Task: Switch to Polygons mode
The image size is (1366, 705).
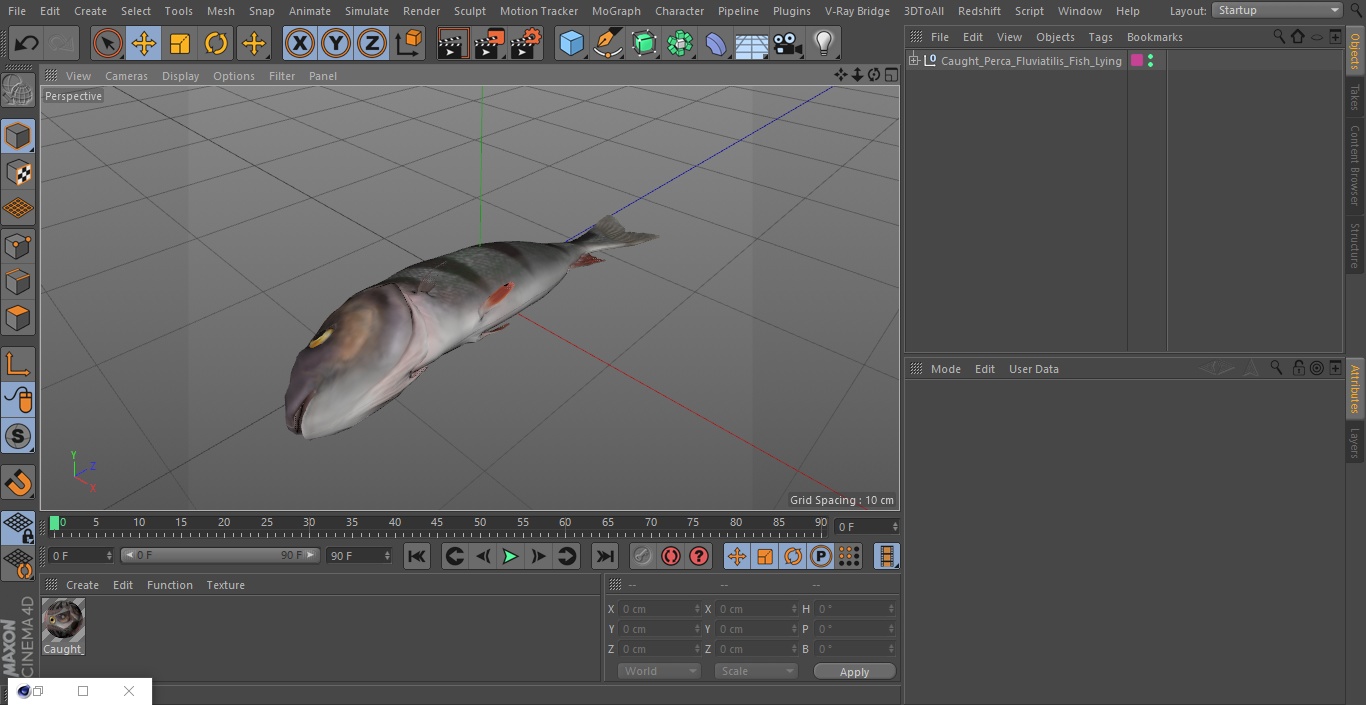Action: [x=18, y=319]
